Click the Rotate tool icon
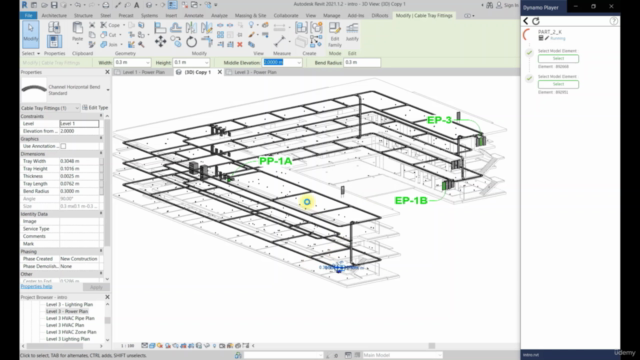The image size is (640, 360). (191, 41)
